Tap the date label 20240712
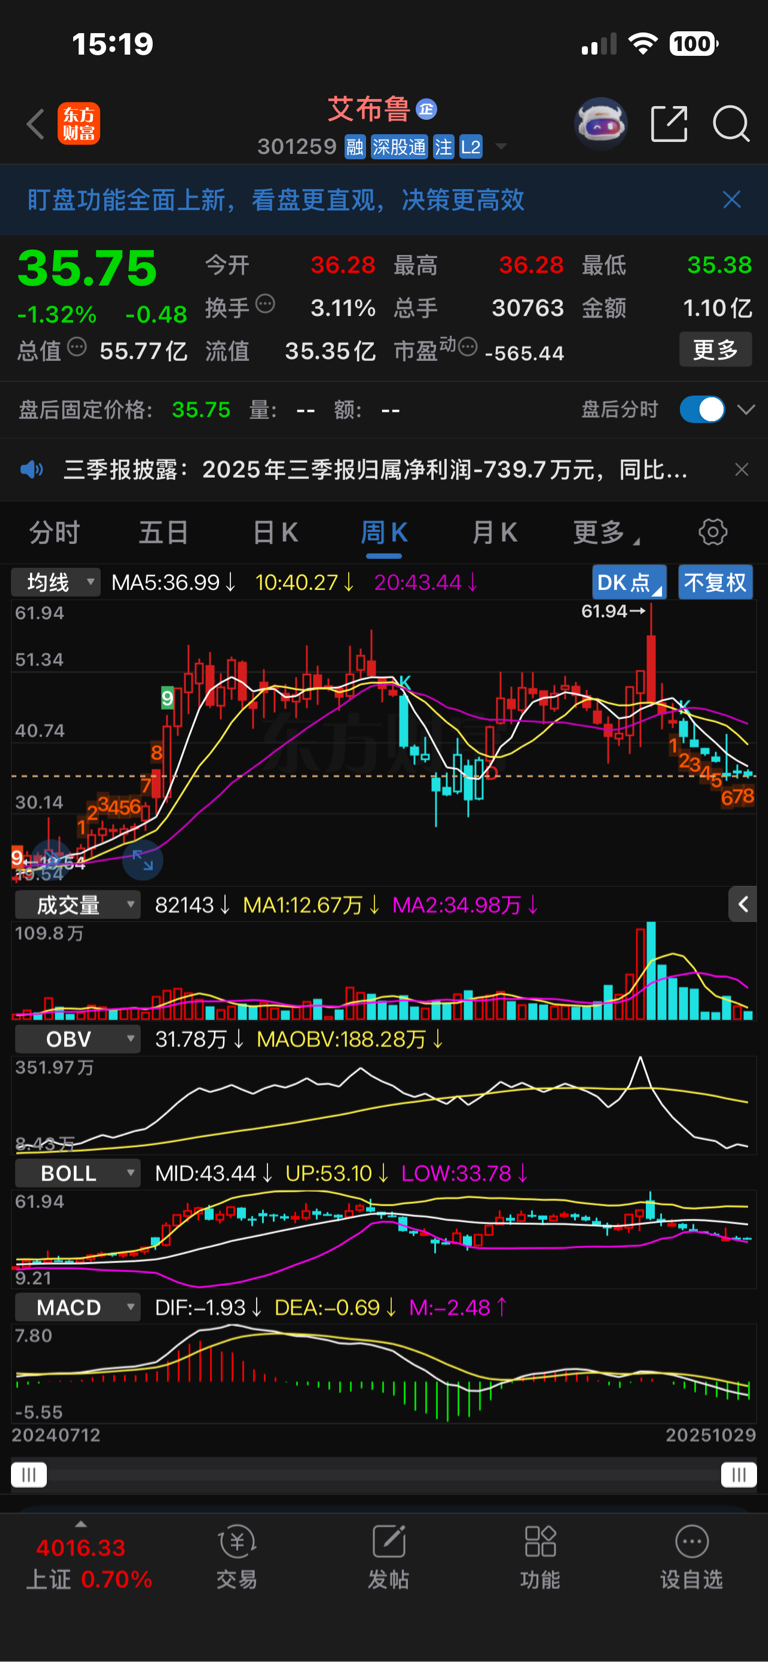 (x=56, y=1435)
